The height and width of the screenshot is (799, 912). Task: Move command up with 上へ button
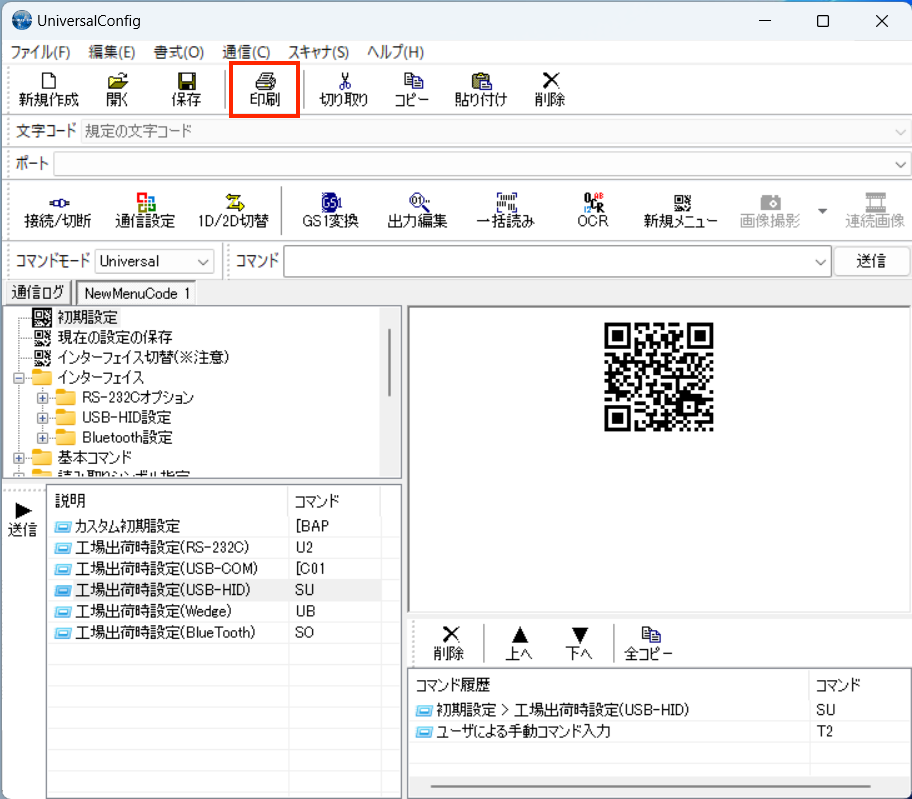(x=519, y=643)
